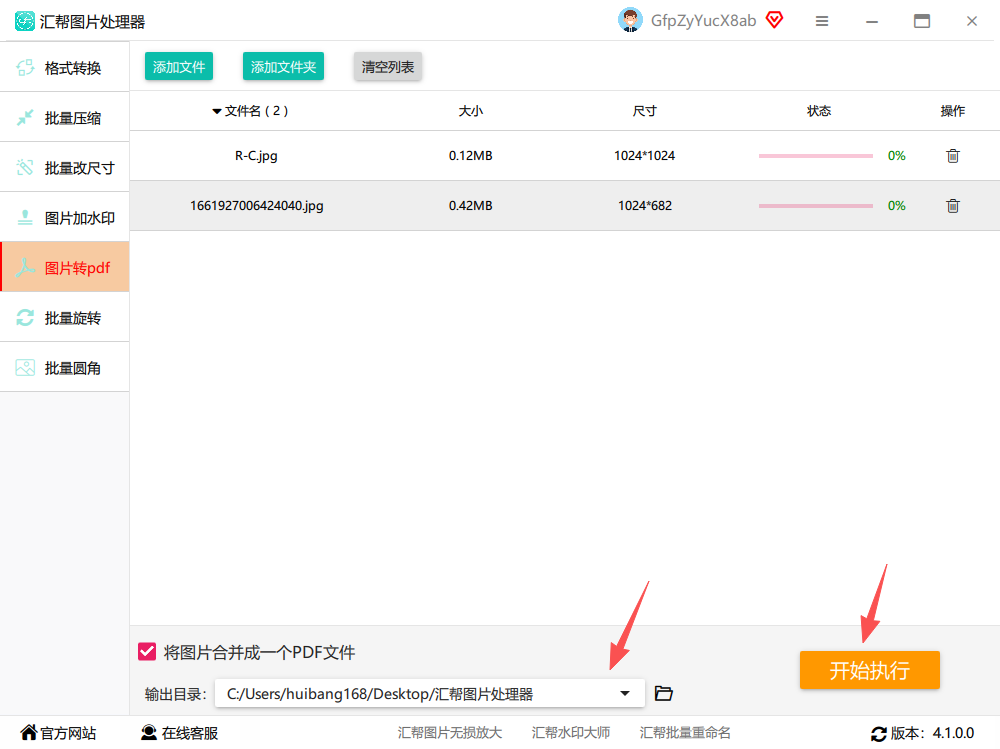This screenshot has height=749, width=1000.
Task: Uncheck 将图片合并成一个PDF文件 checkbox
Action: coord(147,651)
